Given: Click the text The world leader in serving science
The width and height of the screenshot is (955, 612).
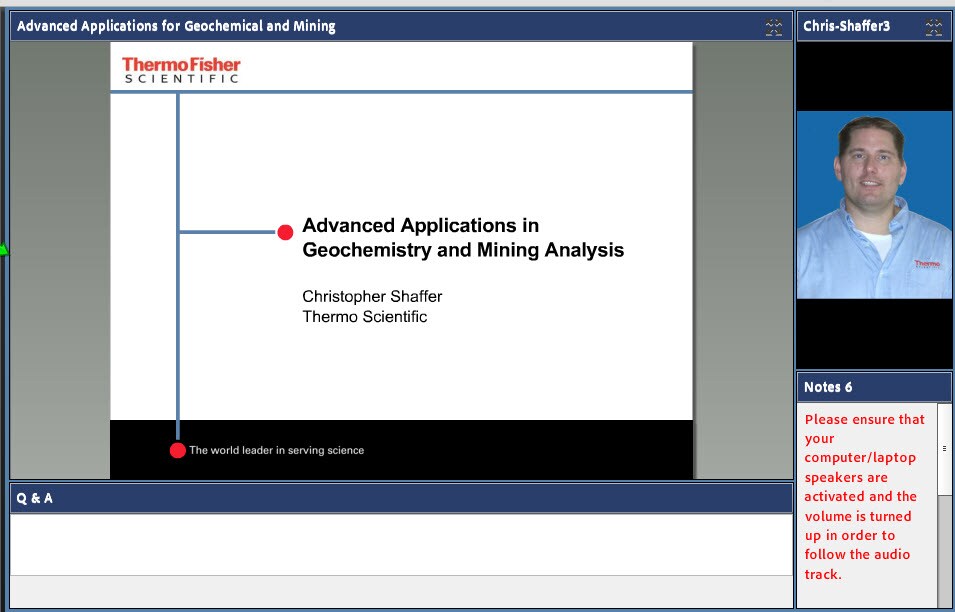Looking at the screenshot, I should pyautogui.click(x=276, y=450).
